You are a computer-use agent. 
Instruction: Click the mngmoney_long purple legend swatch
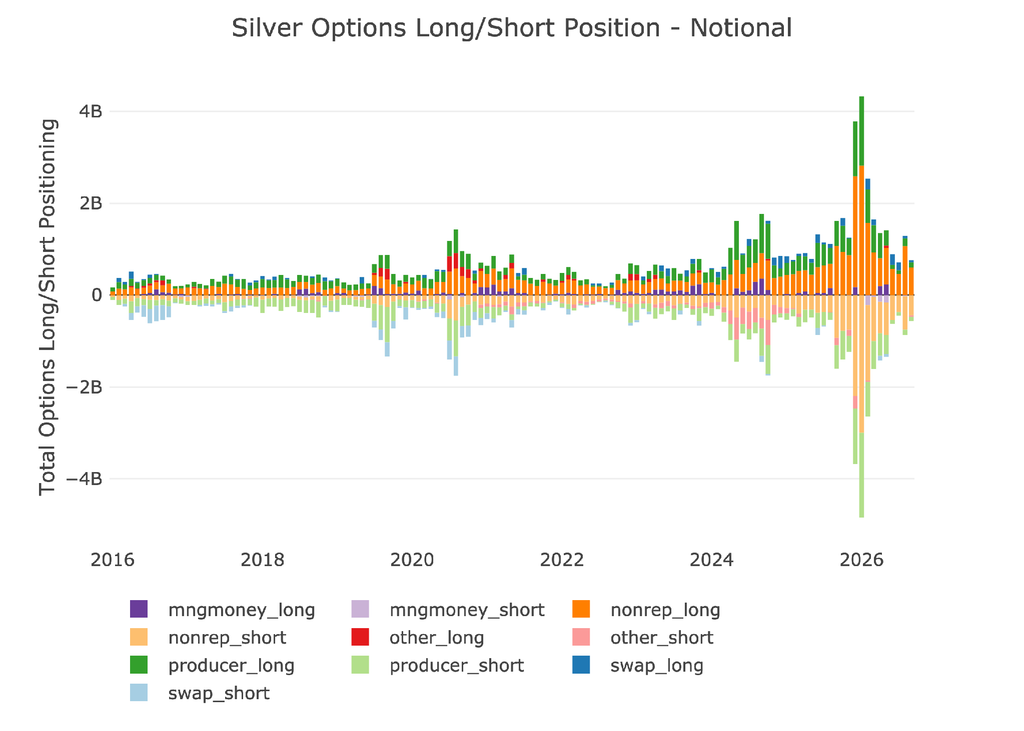[138, 609]
